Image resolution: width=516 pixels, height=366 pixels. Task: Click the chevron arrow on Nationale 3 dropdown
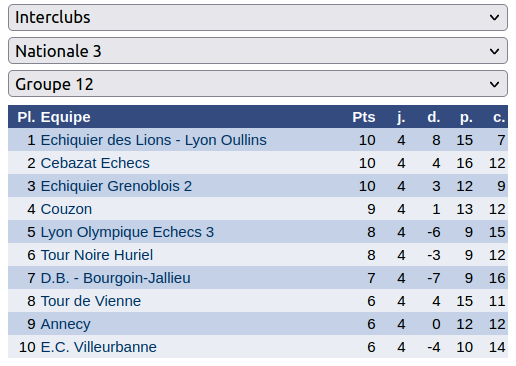point(494,51)
